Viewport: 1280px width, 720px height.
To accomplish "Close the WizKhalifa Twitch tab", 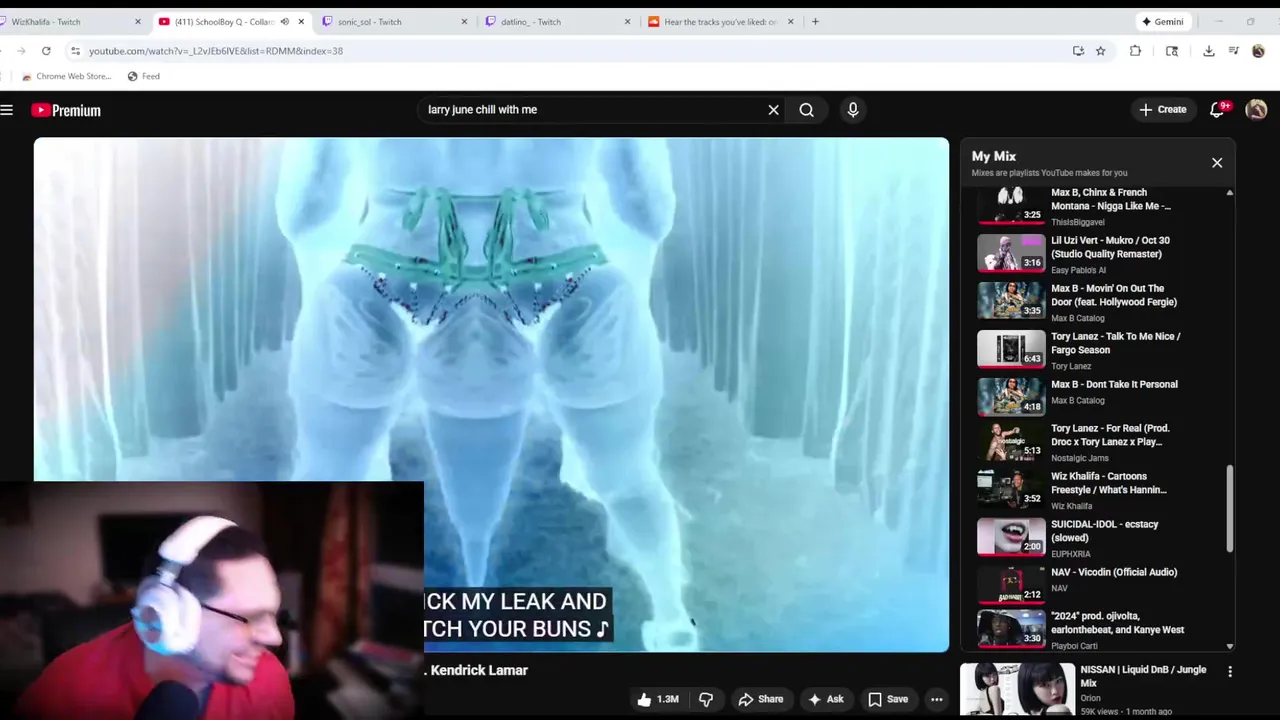I will click(138, 21).
